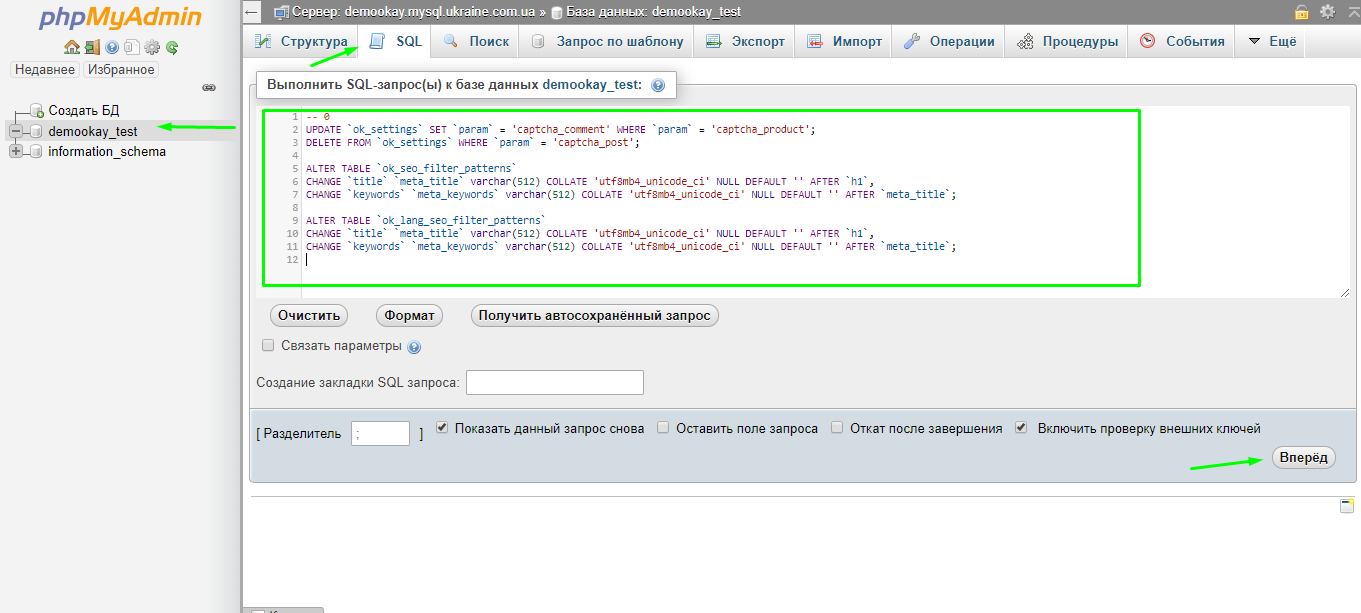Select Создать БД in navigation tree
The image size is (1361, 613).
84,110
